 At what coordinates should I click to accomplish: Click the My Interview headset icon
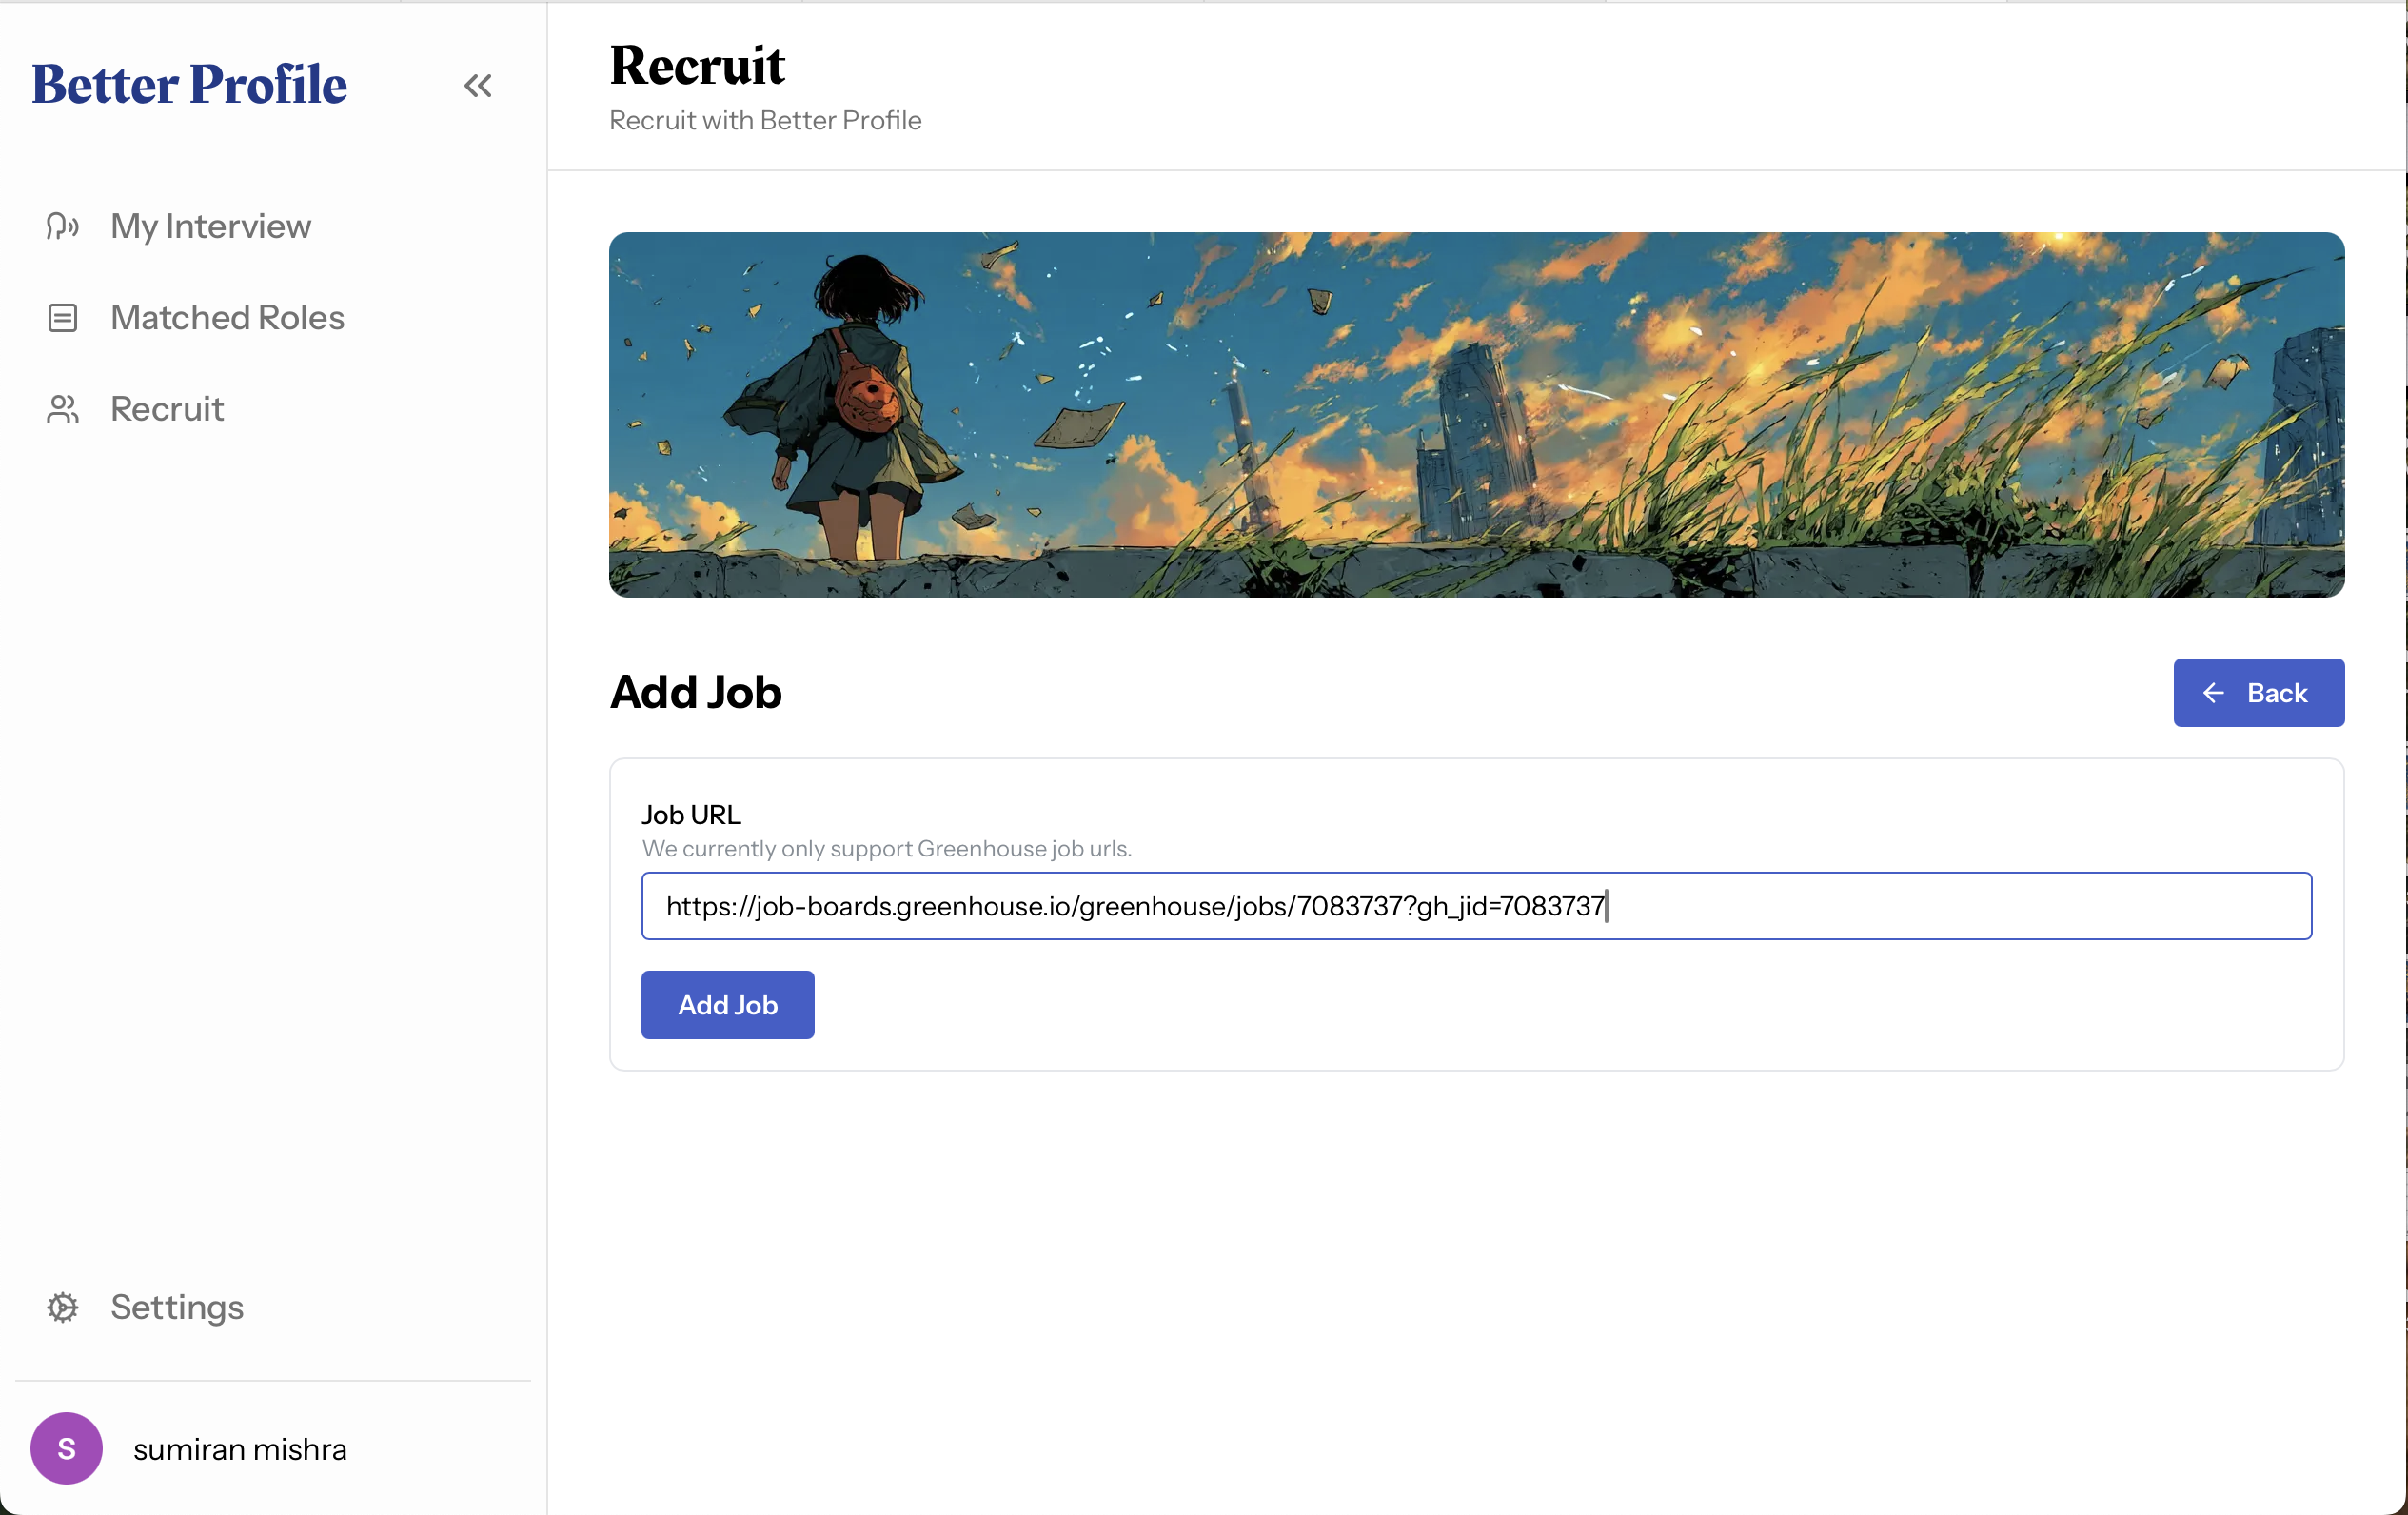pos(62,226)
